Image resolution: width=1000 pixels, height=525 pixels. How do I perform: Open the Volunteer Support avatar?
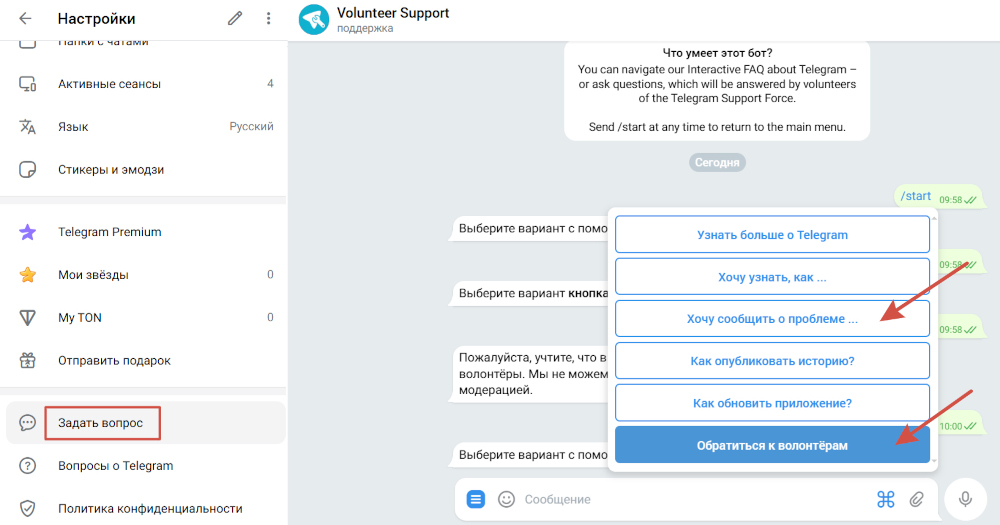coord(314,19)
